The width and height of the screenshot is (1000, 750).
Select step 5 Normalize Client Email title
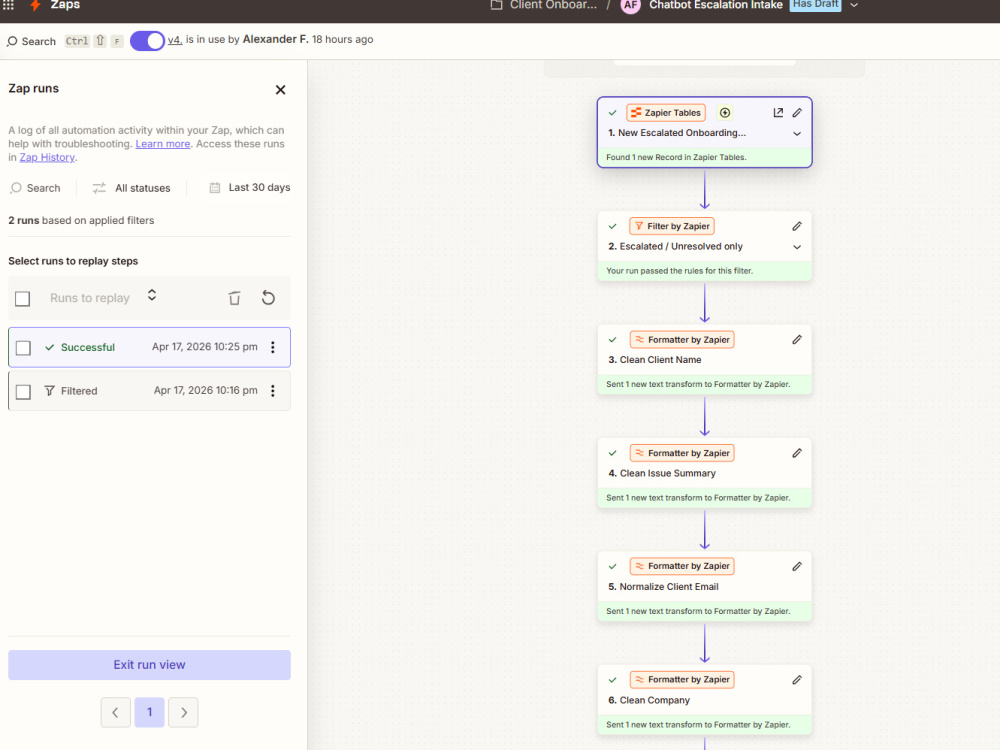[x=663, y=587]
